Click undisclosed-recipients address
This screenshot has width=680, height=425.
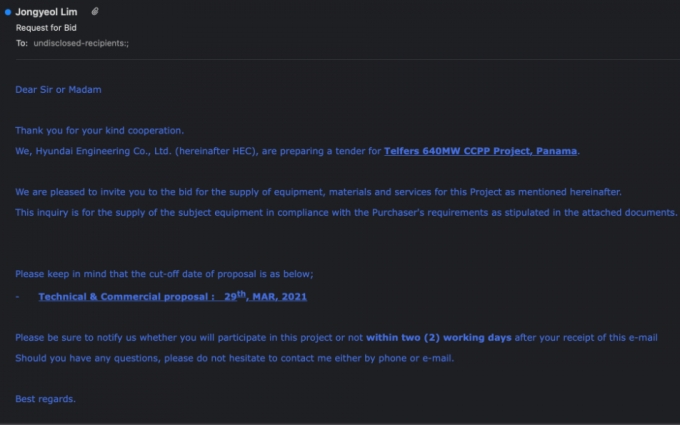81,43
